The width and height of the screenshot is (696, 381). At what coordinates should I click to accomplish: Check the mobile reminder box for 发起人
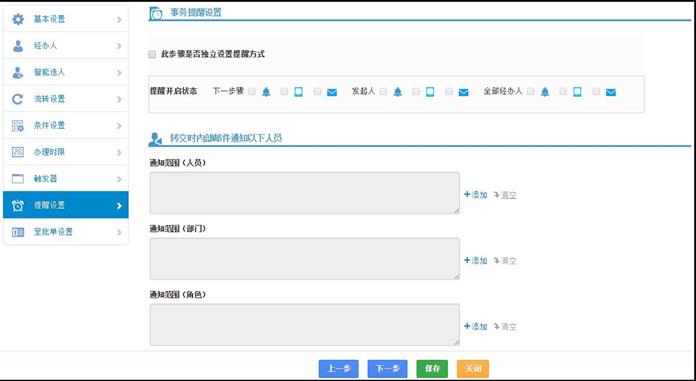coord(416,91)
